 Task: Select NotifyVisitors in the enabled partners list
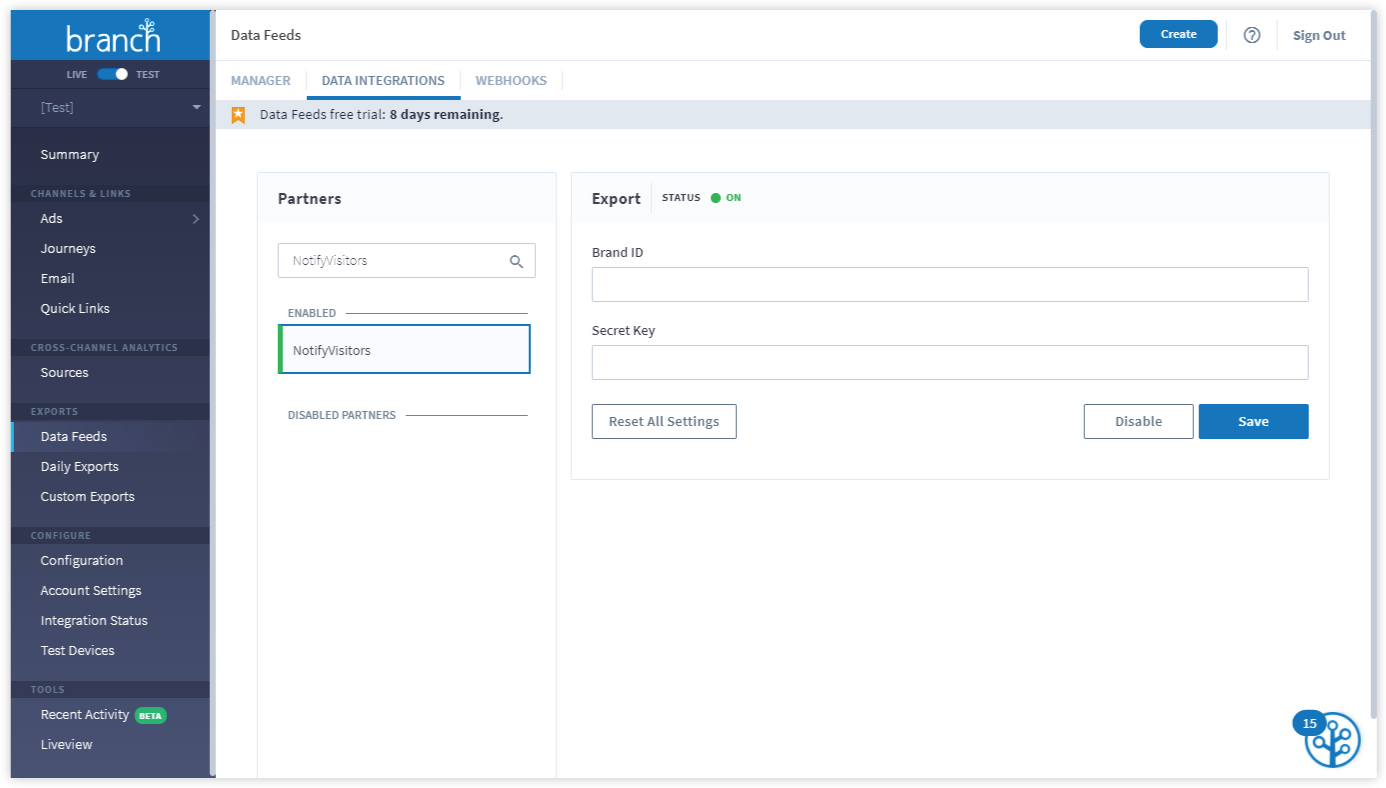coord(404,351)
